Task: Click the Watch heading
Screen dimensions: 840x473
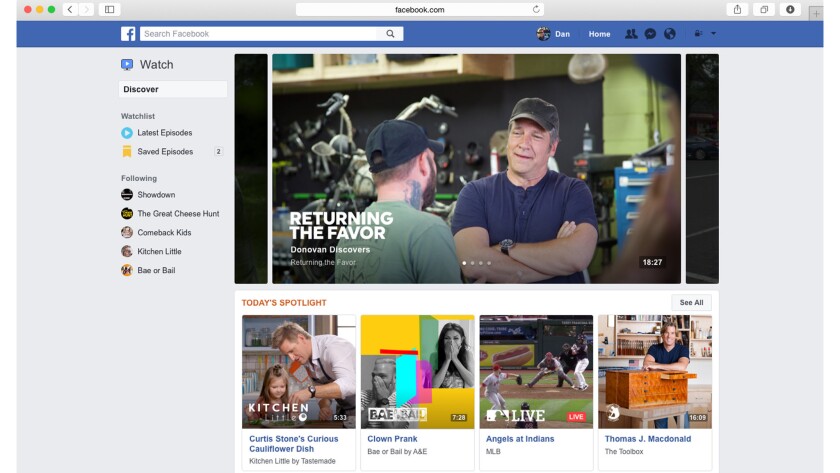Action: pos(156,65)
